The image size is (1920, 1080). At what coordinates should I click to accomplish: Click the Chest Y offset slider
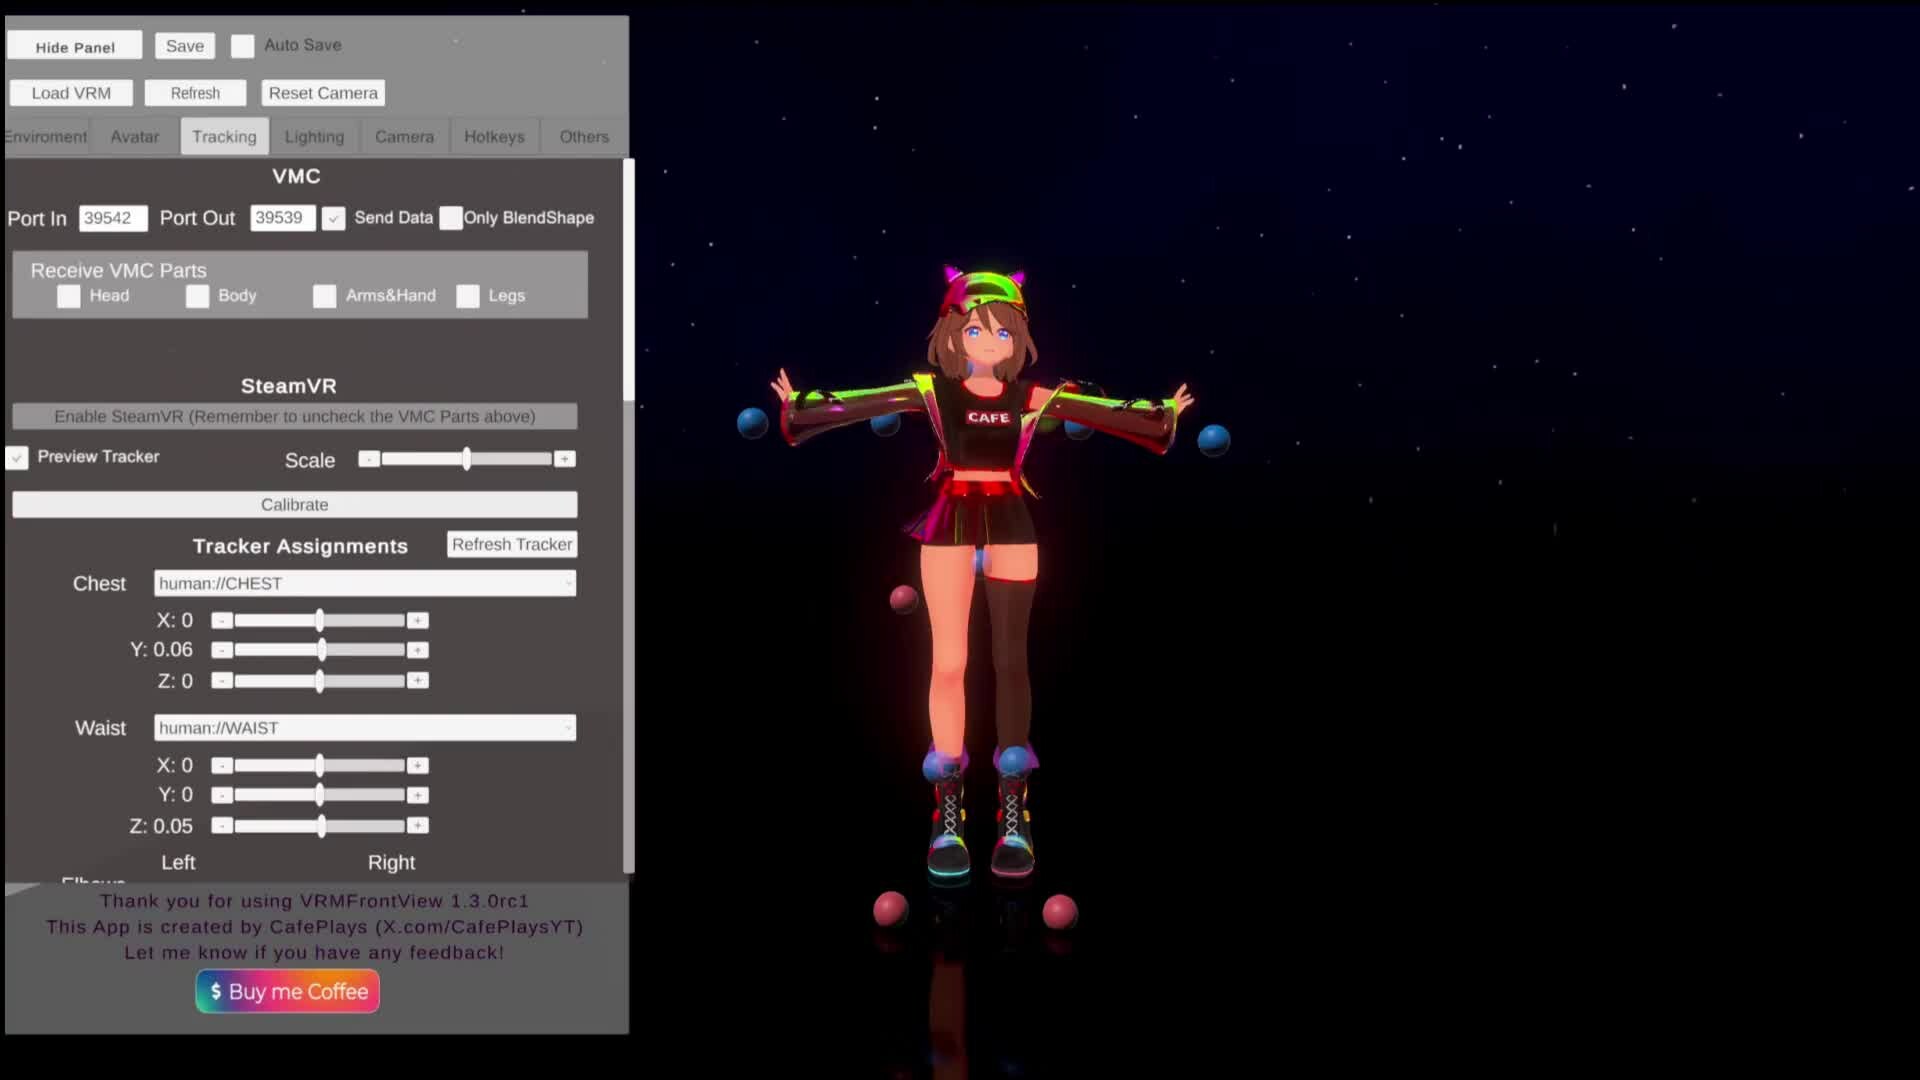click(320, 650)
